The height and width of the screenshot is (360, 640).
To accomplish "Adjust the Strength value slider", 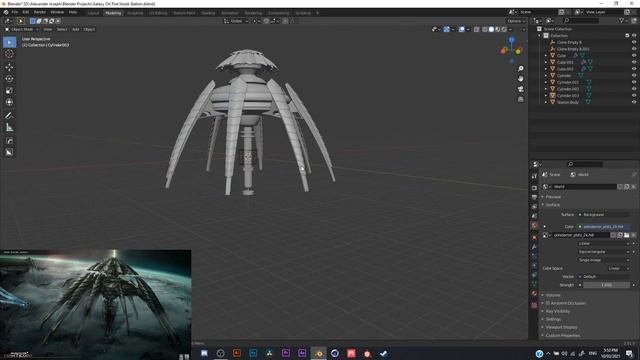I will (x=607, y=285).
